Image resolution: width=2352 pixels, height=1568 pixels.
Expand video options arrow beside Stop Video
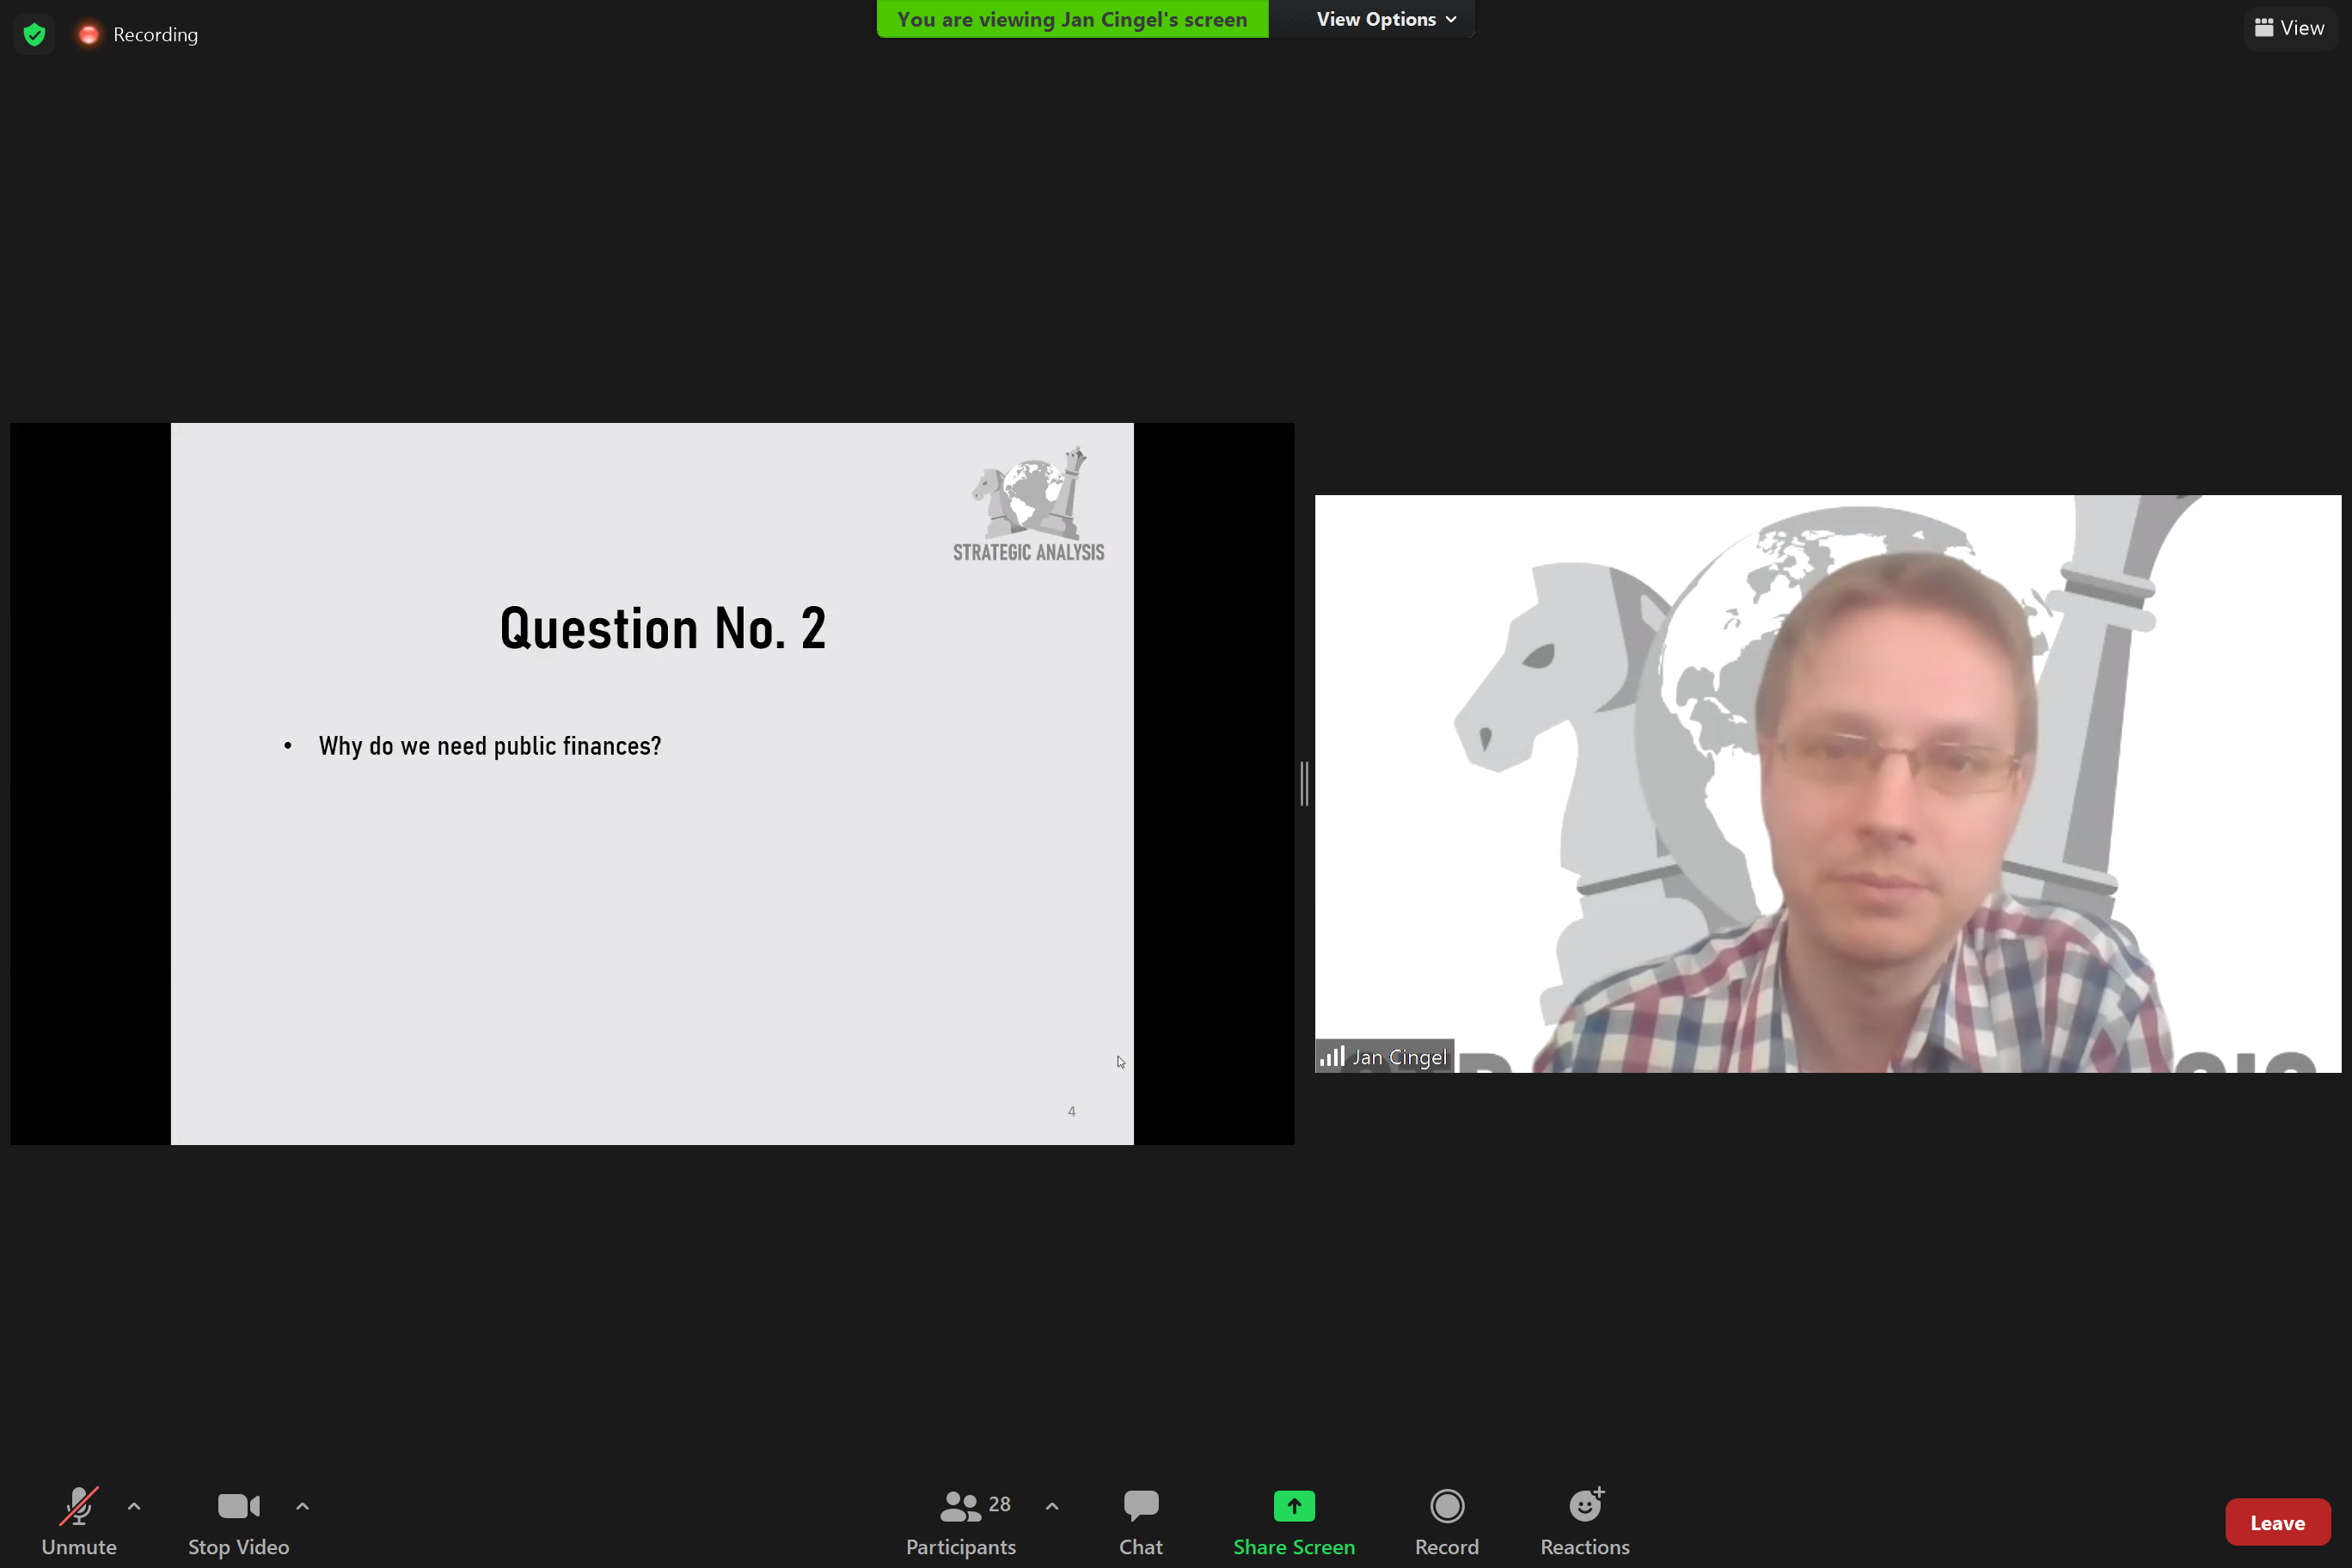(302, 1506)
